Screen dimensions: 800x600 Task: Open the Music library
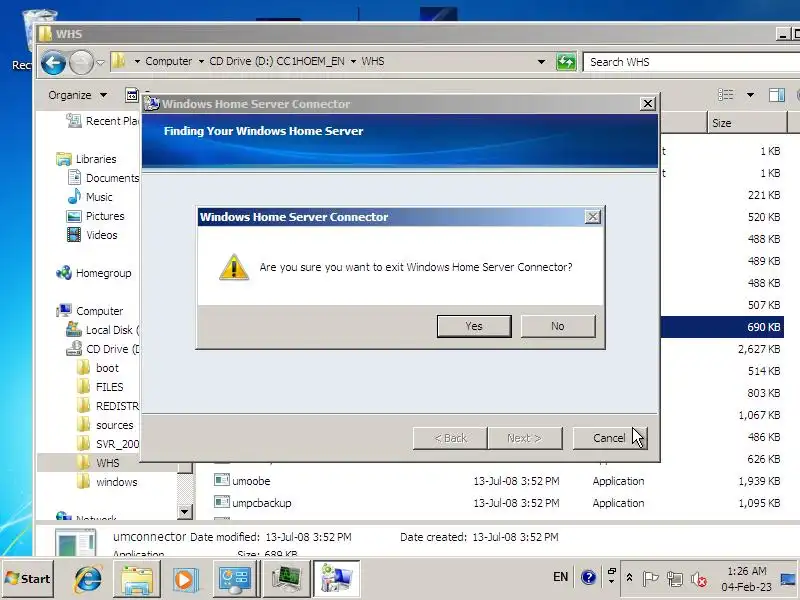(x=90, y=197)
